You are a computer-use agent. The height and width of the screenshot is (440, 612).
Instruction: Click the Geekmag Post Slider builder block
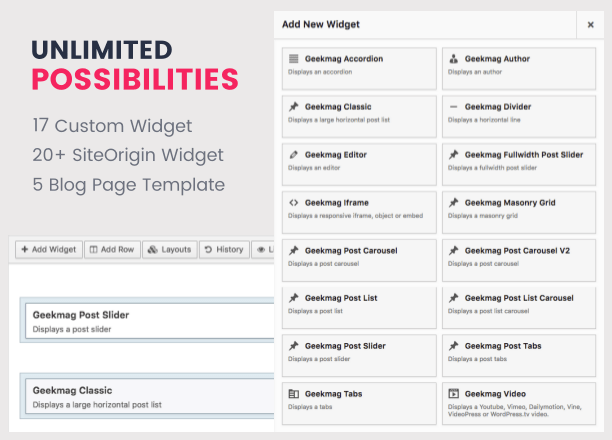(148, 321)
